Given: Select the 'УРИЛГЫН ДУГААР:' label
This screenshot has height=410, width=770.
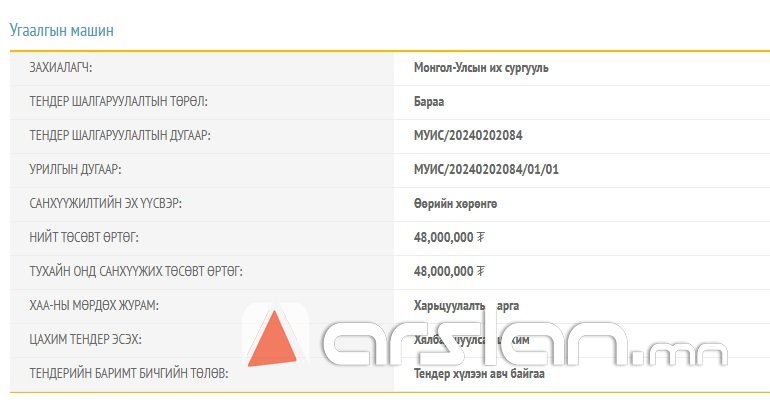Looking at the screenshot, I should click(76, 170).
